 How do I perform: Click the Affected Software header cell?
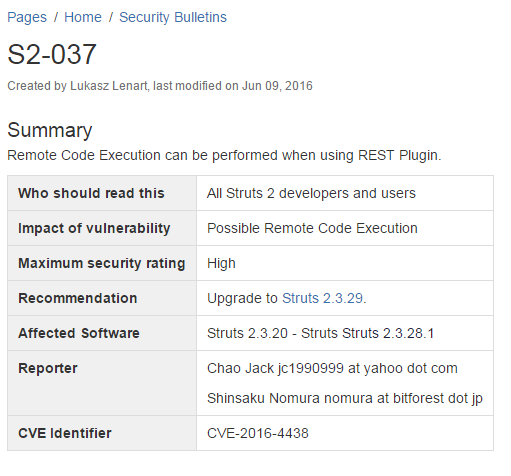pyautogui.click(x=102, y=333)
